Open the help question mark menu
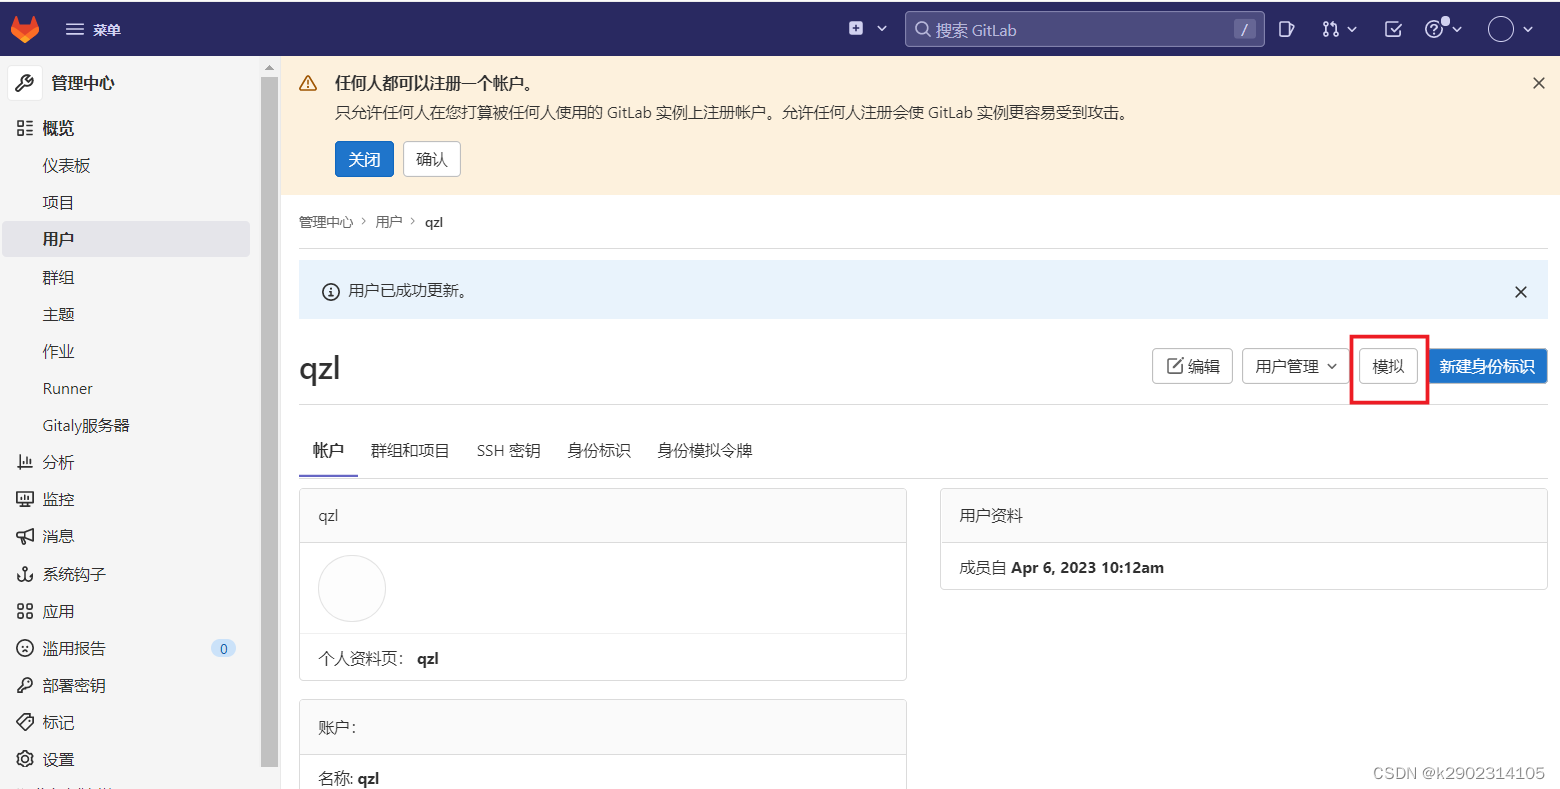 click(1443, 29)
